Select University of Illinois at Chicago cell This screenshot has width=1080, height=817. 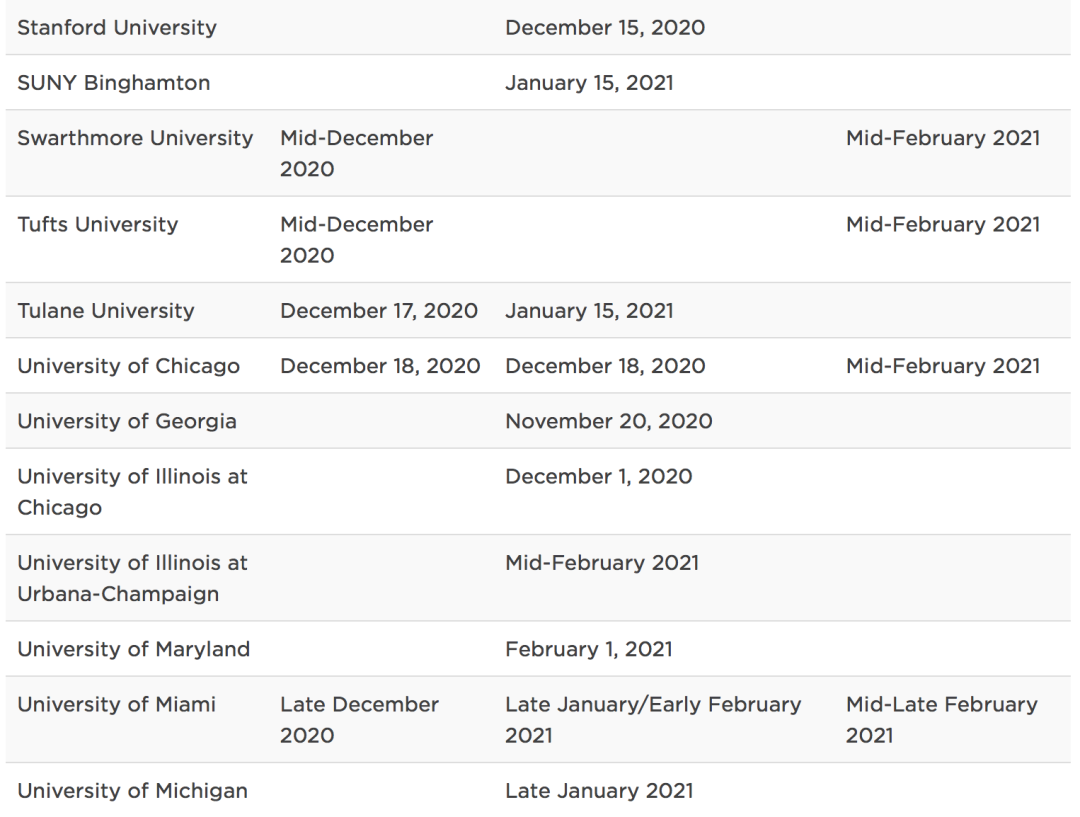pyautogui.click(x=132, y=492)
